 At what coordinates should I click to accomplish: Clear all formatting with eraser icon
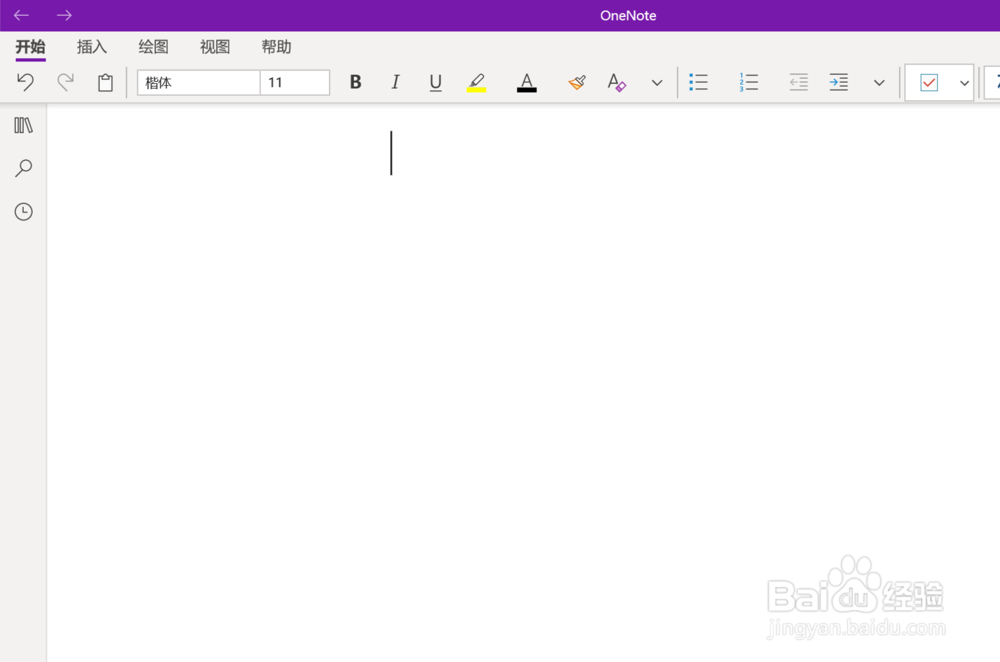tap(617, 82)
